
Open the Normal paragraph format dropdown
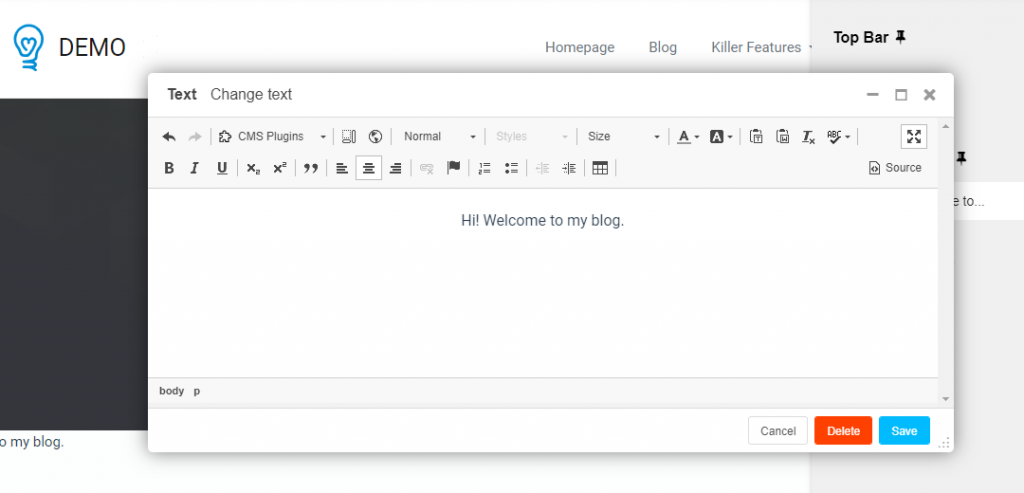pyautogui.click(x=439, y=137)
